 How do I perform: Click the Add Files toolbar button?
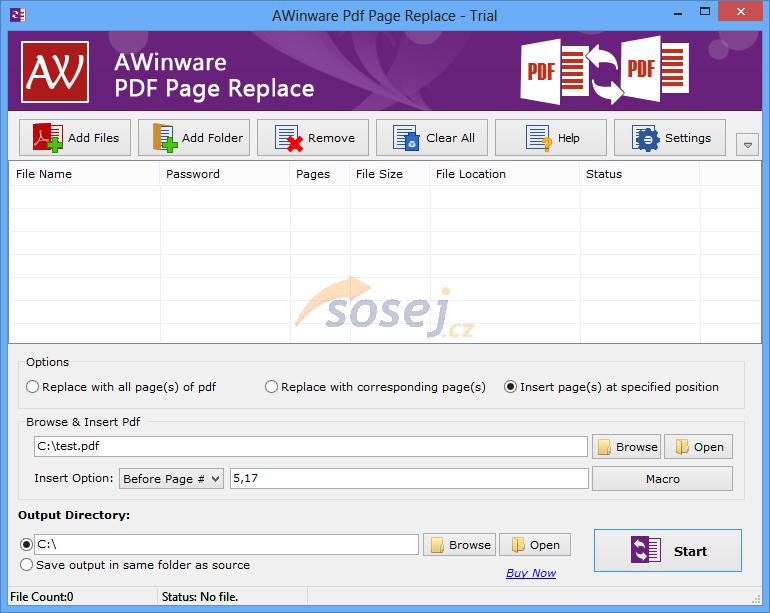75,138
